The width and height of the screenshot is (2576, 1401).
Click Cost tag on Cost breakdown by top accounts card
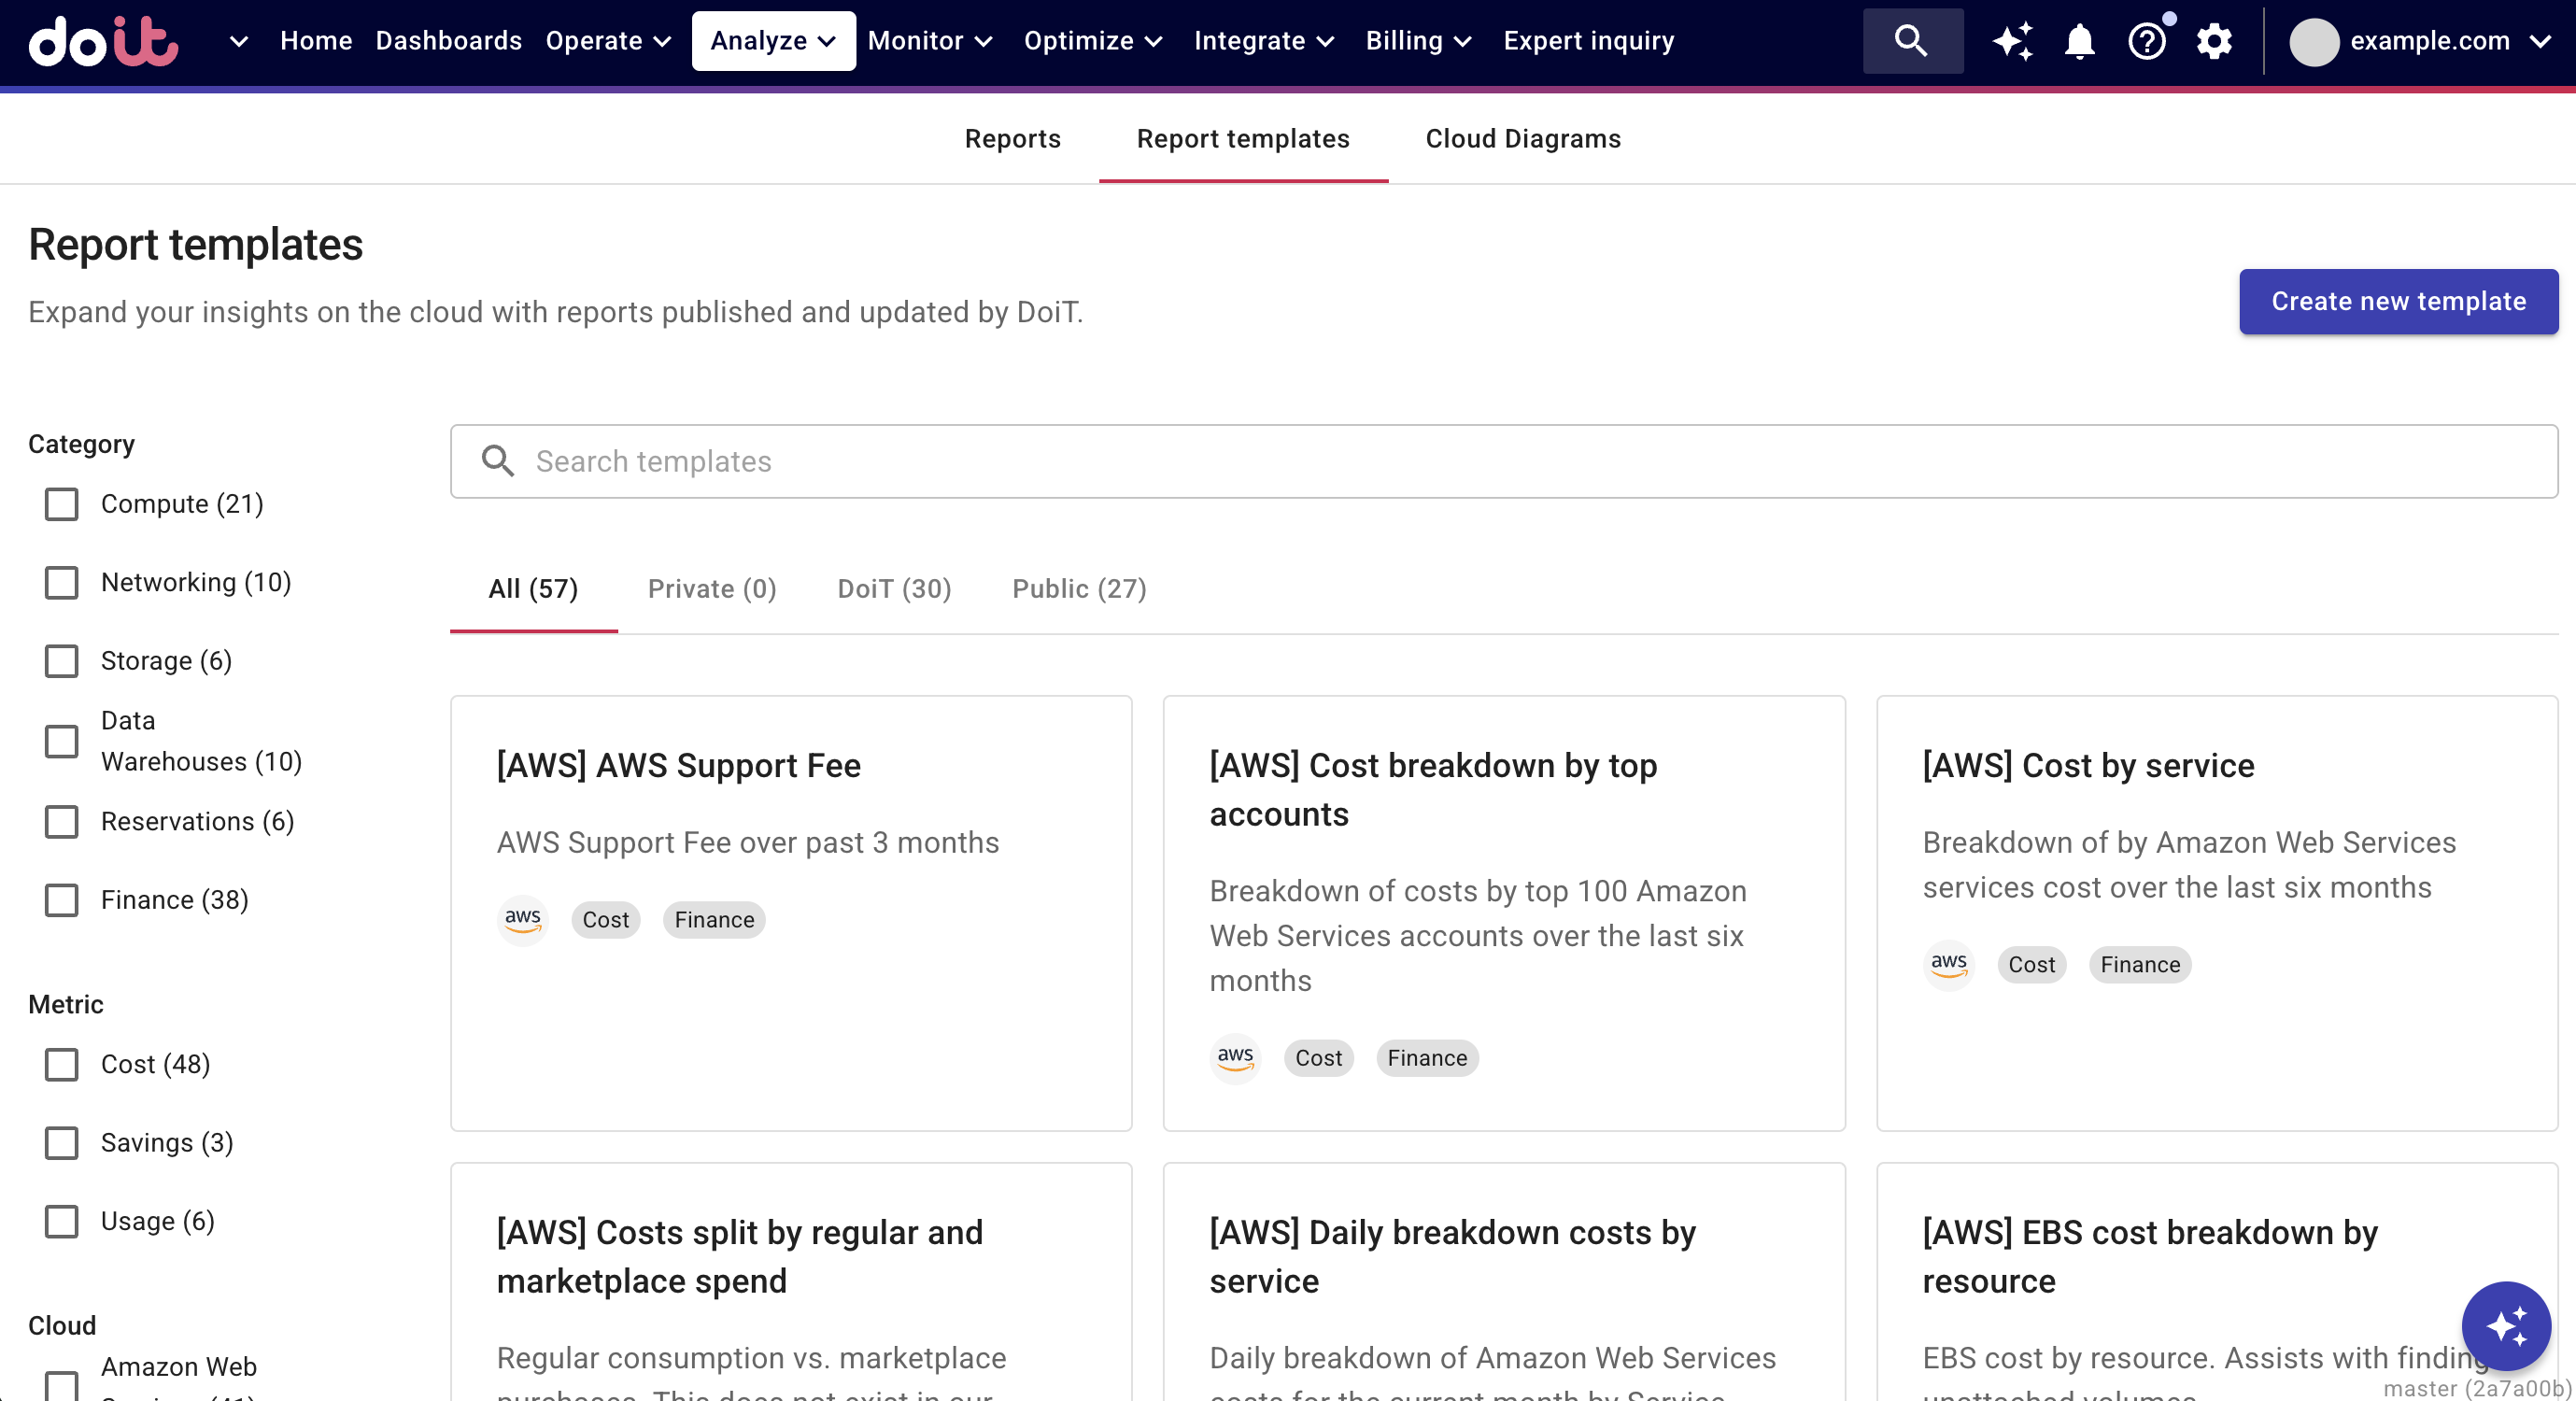(1319, 1058)
